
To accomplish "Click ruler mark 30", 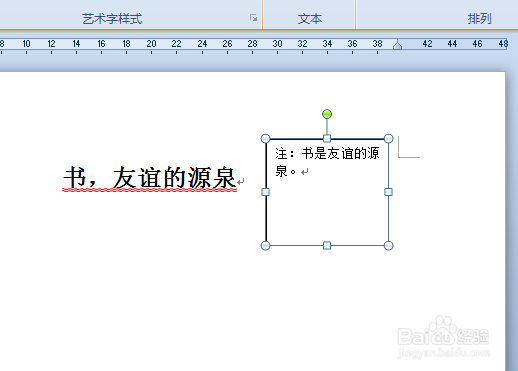I will pyautogui.click(x=277, y=44).
